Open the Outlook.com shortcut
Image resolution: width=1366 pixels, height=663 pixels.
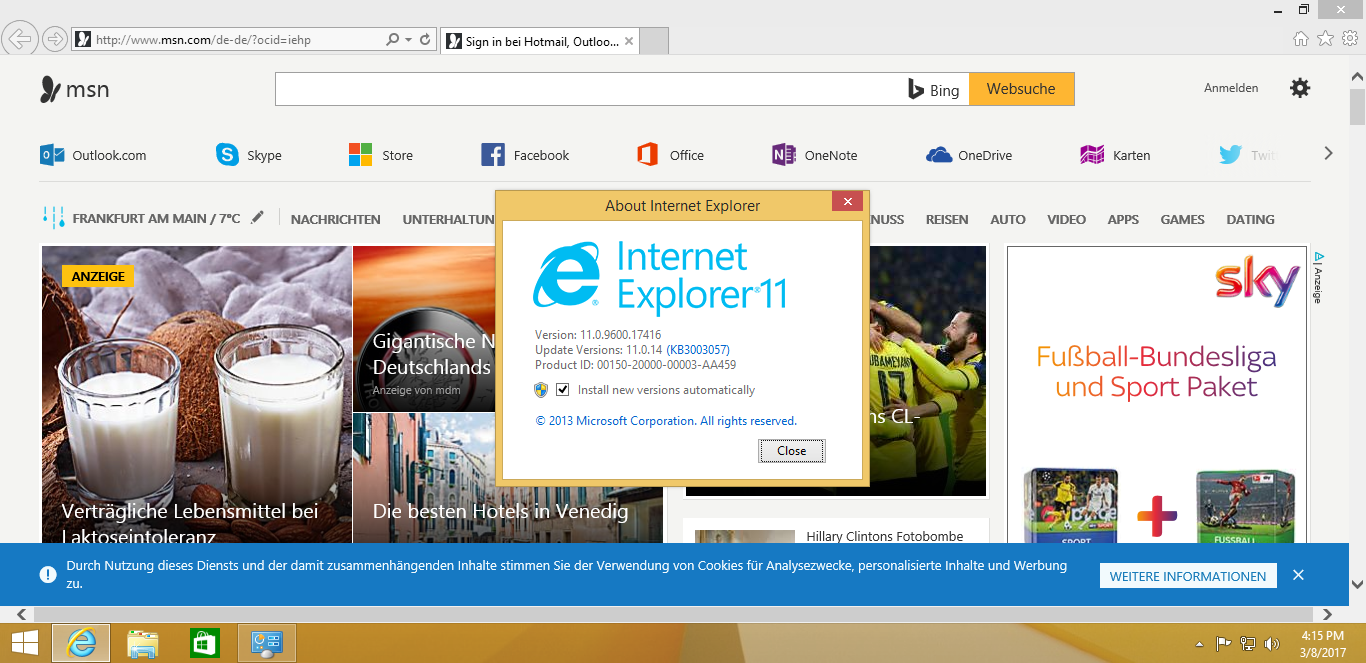point(93,155)
